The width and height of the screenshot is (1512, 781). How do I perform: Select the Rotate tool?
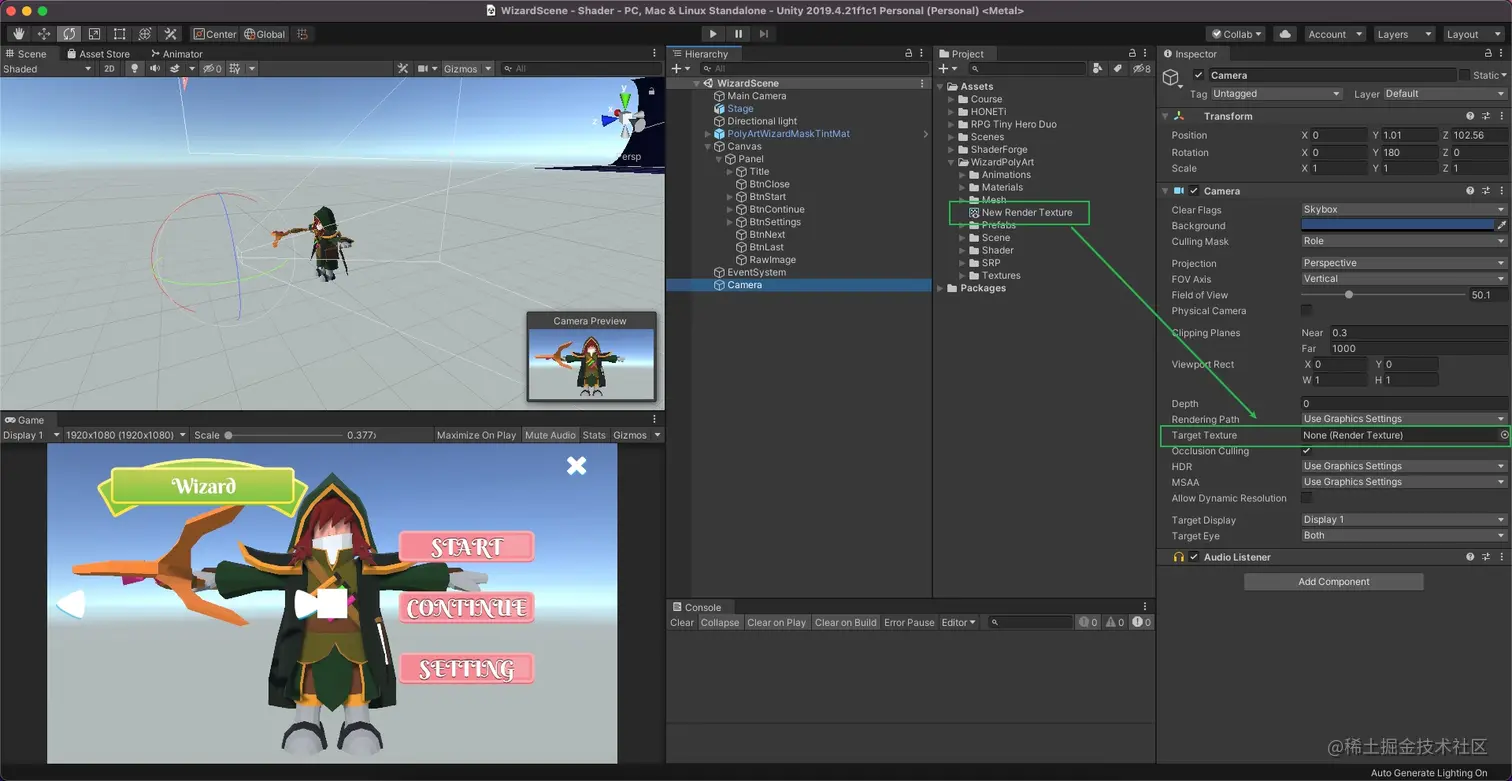[x=69, y=34]
